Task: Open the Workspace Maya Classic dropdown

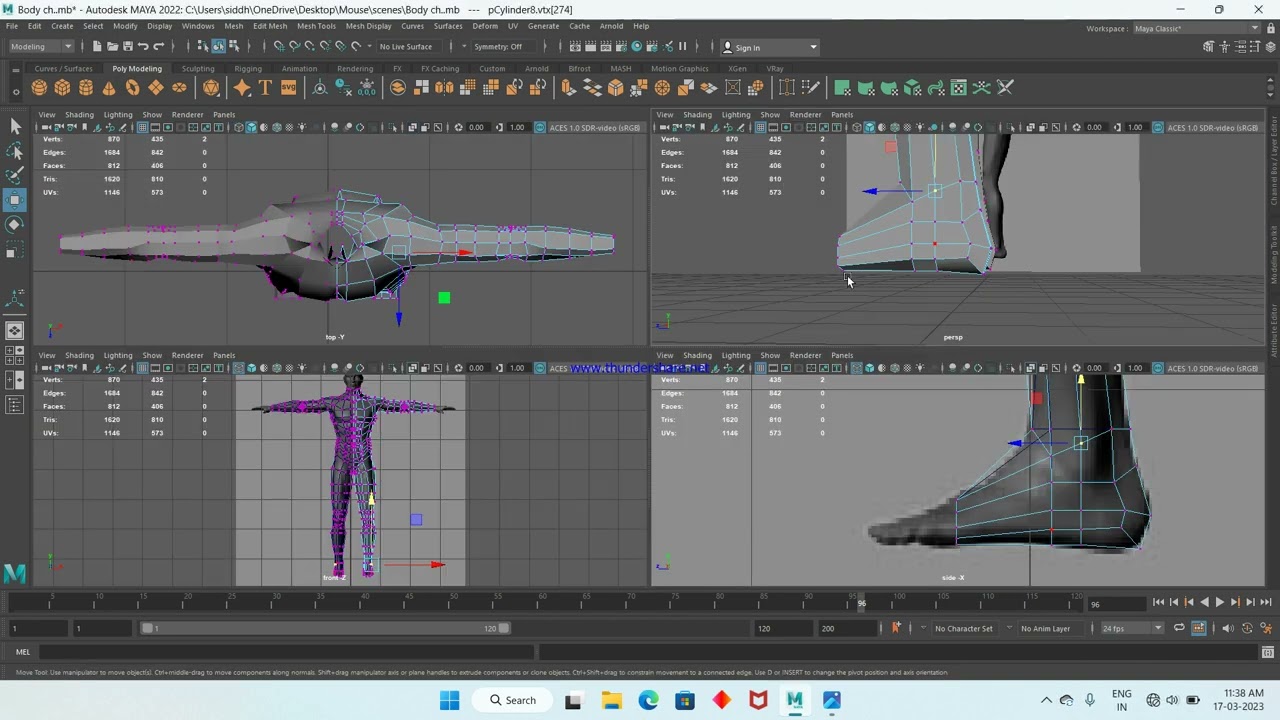Action: pos(1196,28)
